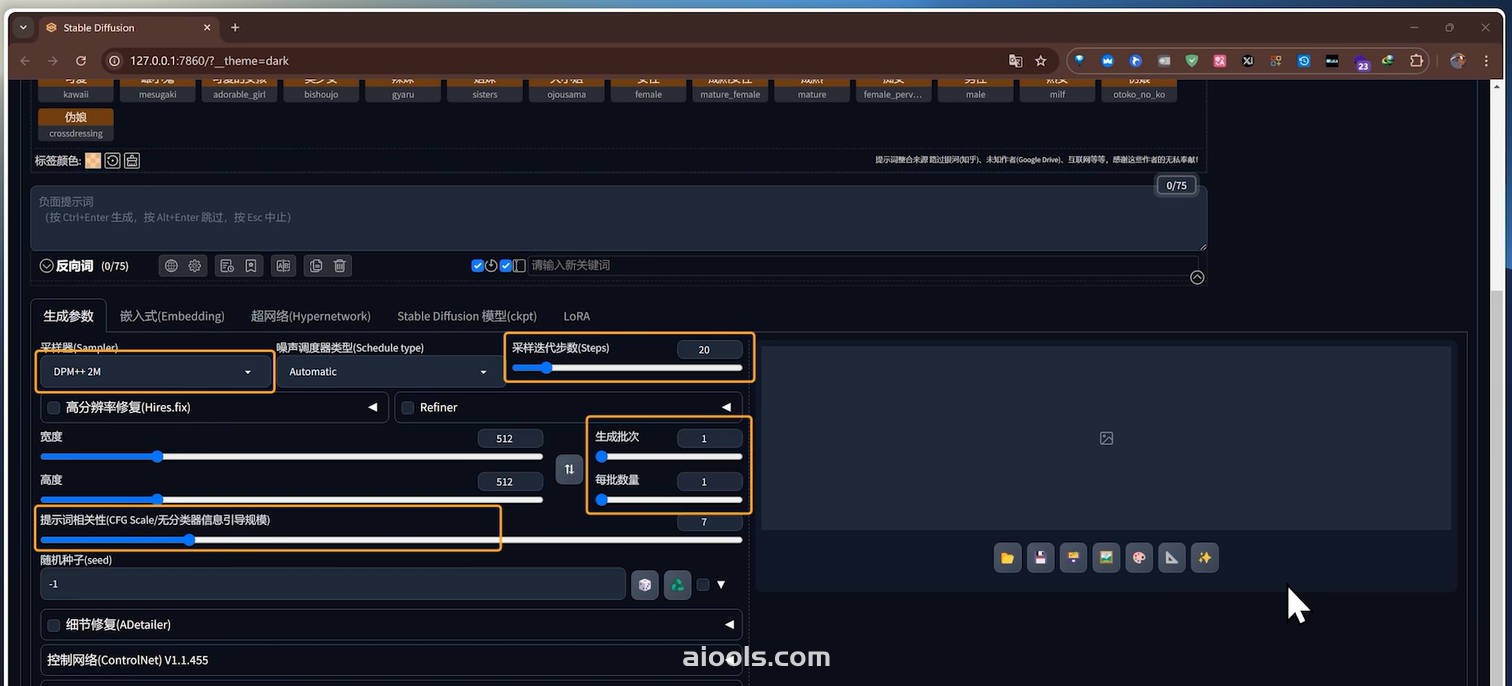Screen dimensions: 1512x686
Task: Adjust the 宽度 width slider
Action: tap(291, 457)
